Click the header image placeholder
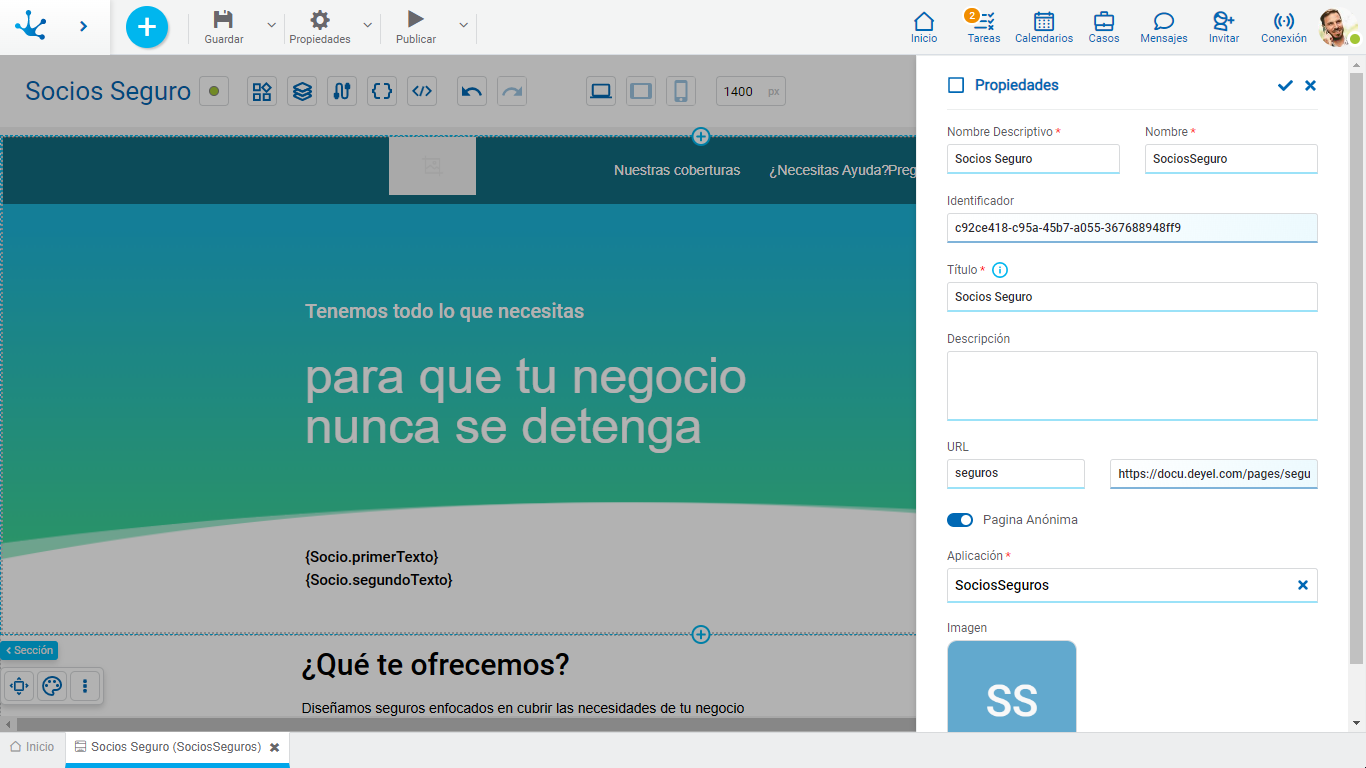This screenshot has width=1366, height=768. [x=432, y=166]
